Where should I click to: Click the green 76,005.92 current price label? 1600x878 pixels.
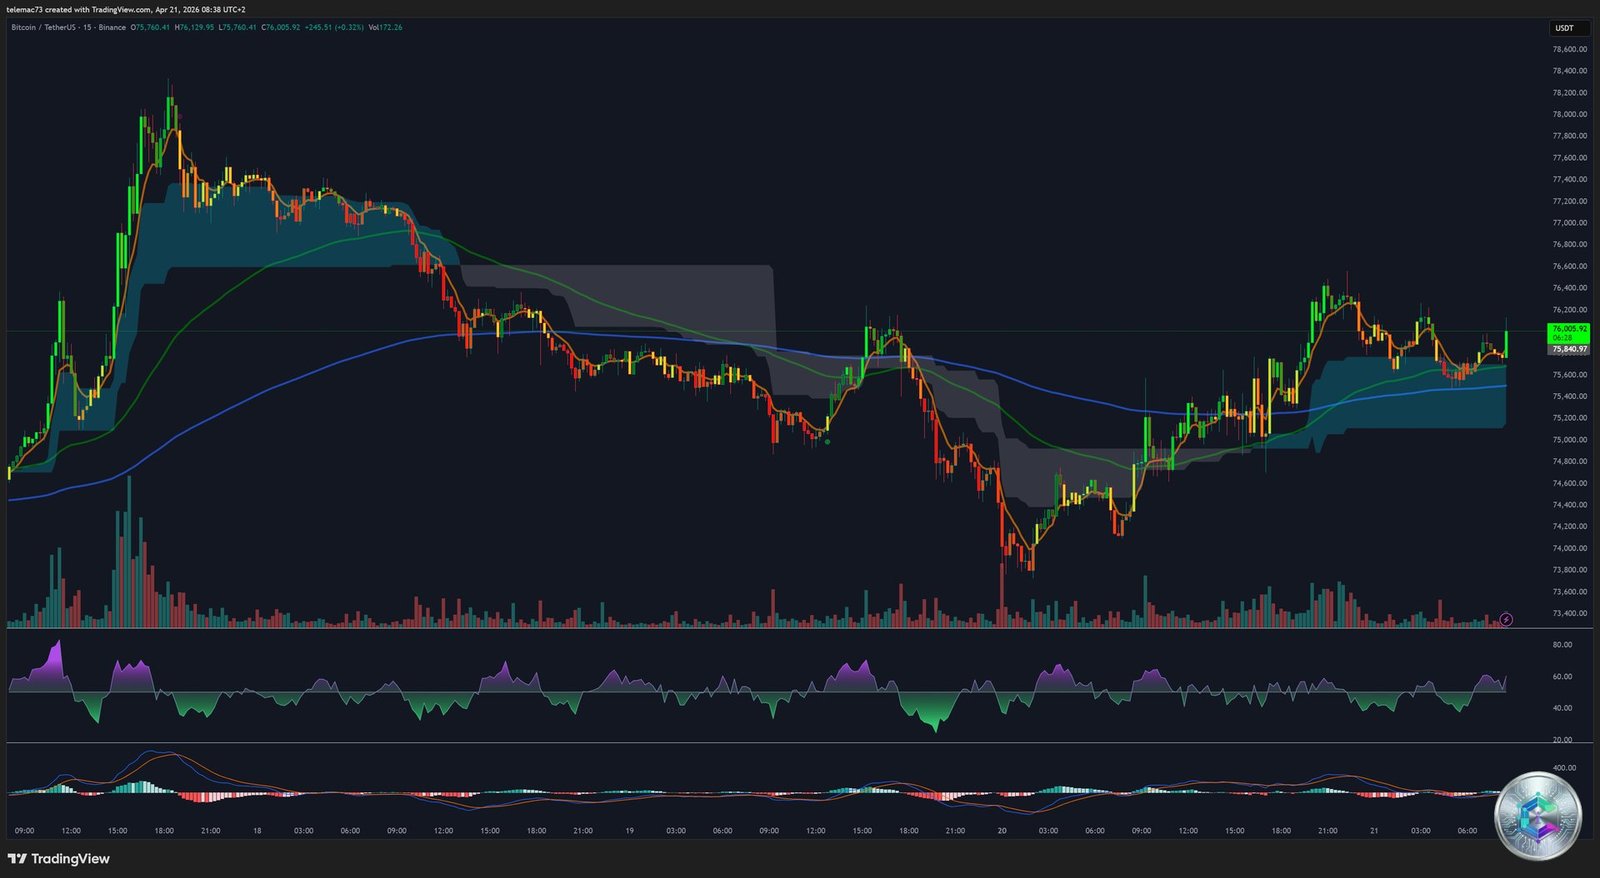[x=1569, y=333]
